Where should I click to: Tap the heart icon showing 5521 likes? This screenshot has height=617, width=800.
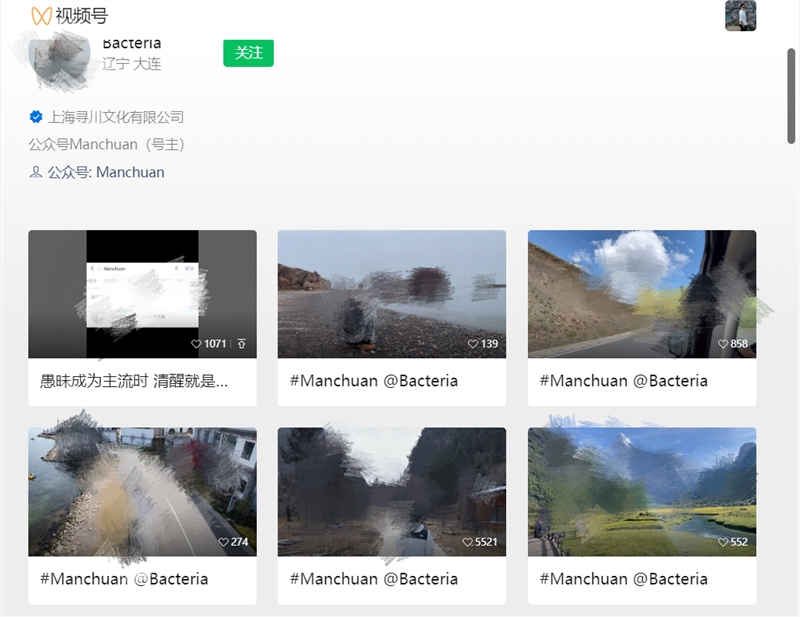(x=468, y=542)
